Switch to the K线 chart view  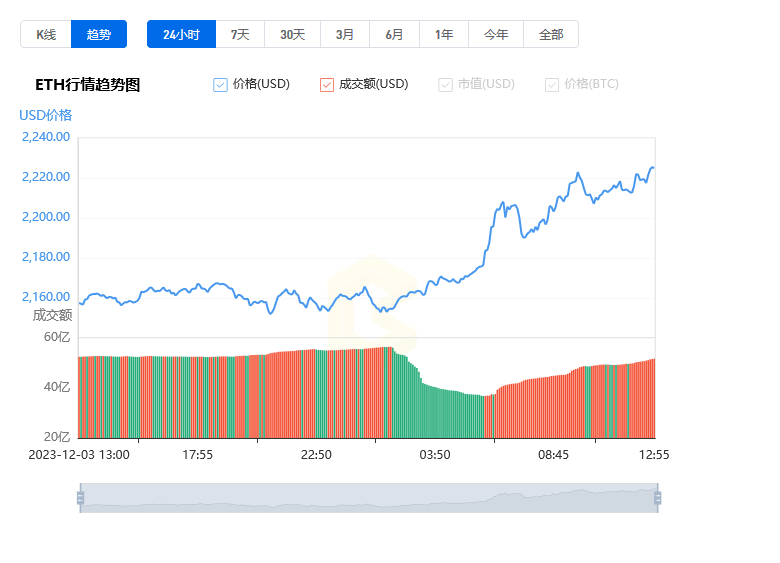coord(46,34)
